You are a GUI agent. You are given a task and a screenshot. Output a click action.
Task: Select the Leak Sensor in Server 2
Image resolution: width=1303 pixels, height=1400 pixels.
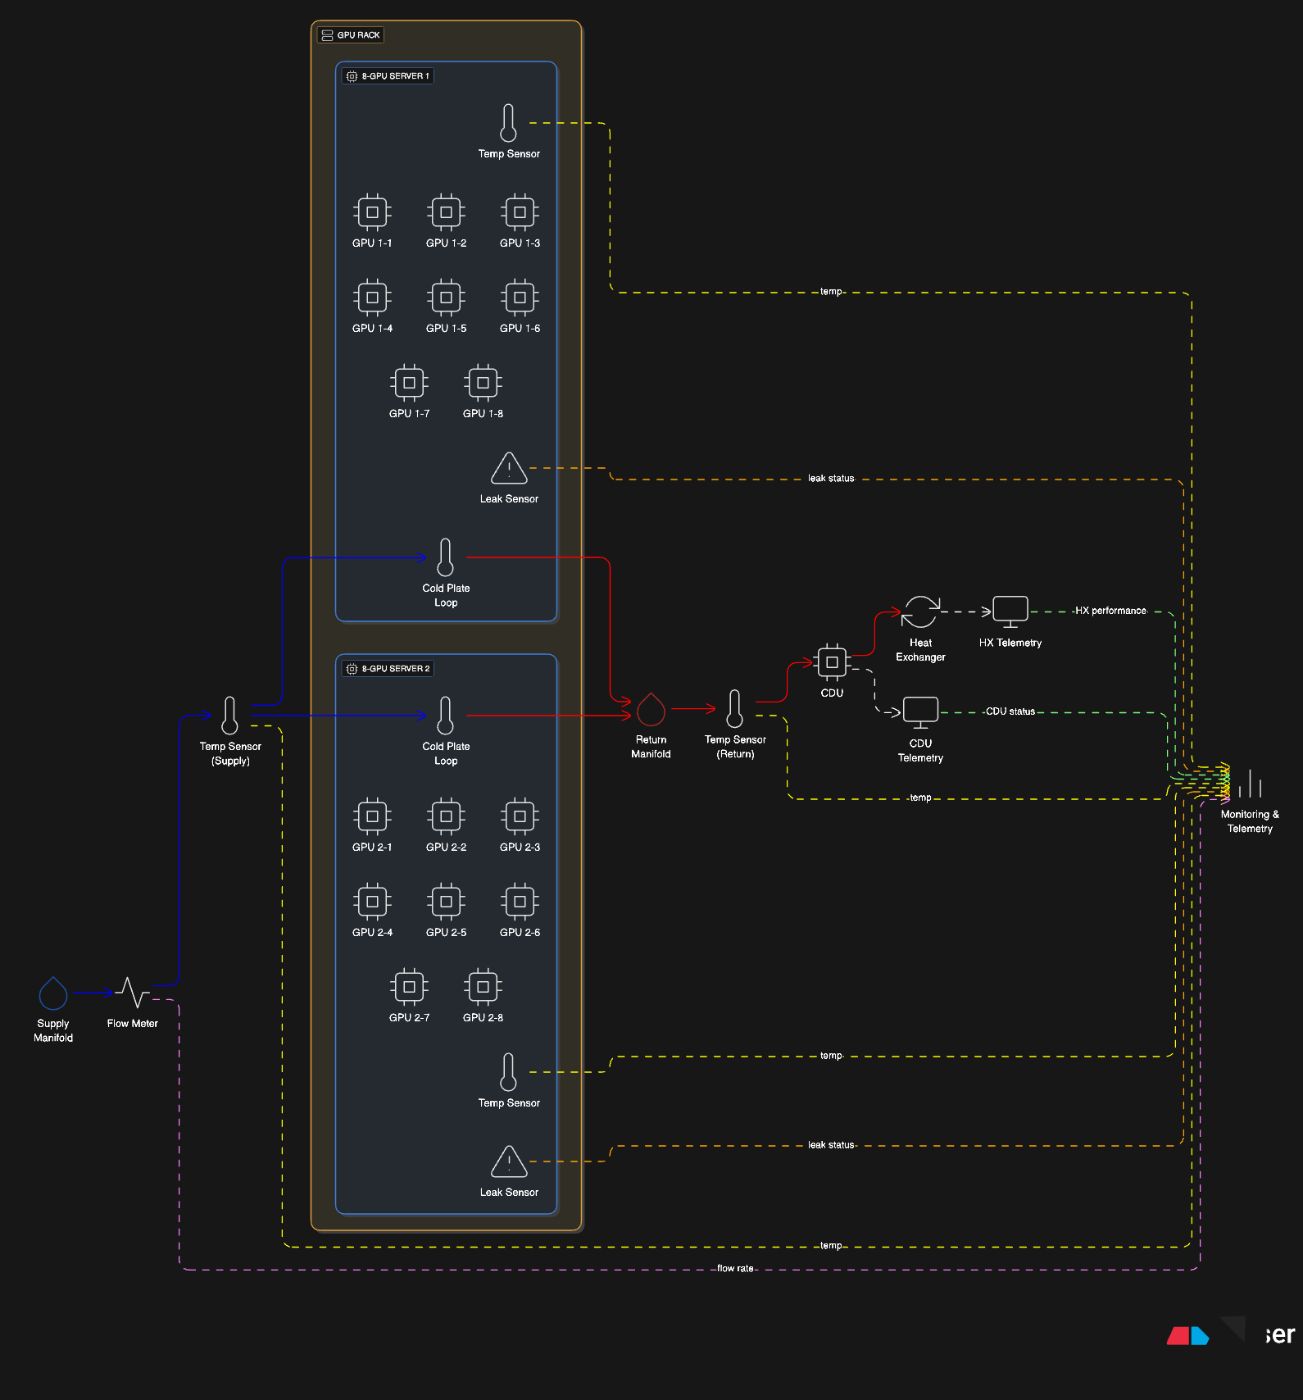pyautogui.click(x=509, y=1162)
